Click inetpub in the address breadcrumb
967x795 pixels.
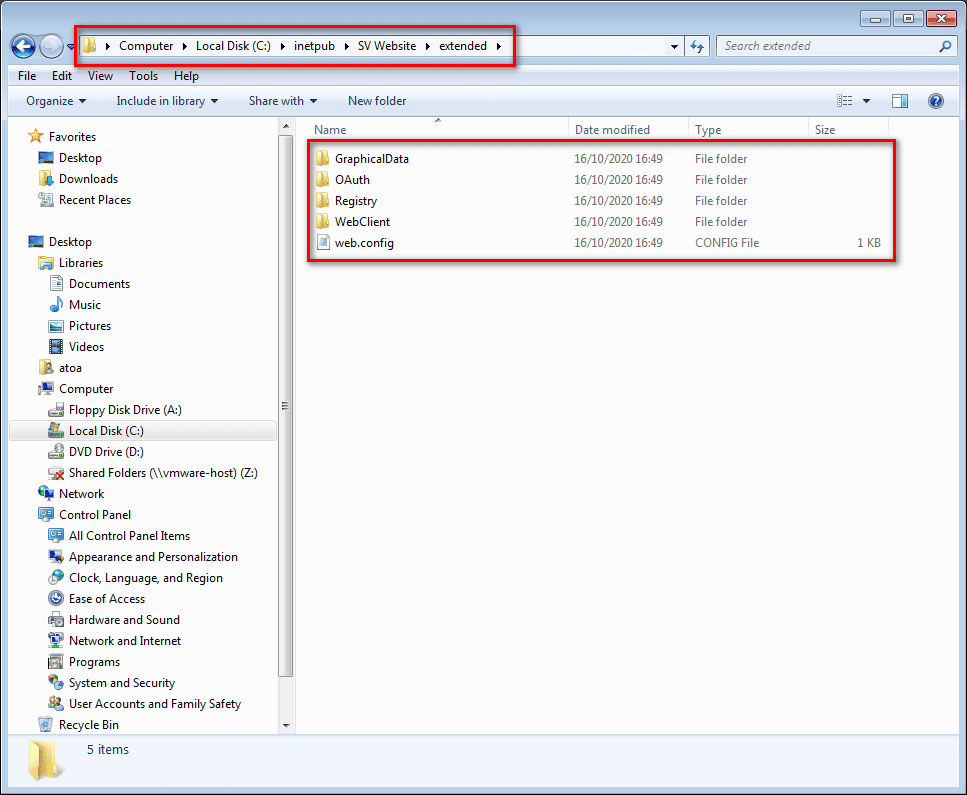click(x=314, y=46)
